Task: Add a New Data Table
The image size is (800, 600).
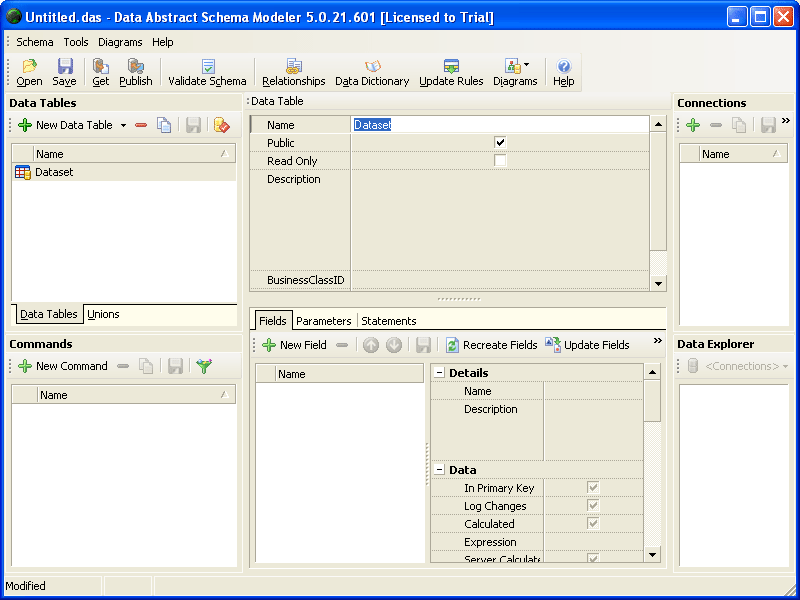Action: (x=65, y=125)
